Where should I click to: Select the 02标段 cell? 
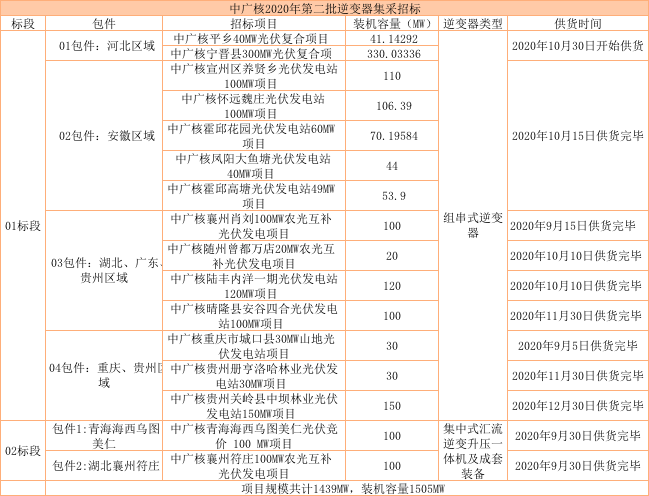23,451
